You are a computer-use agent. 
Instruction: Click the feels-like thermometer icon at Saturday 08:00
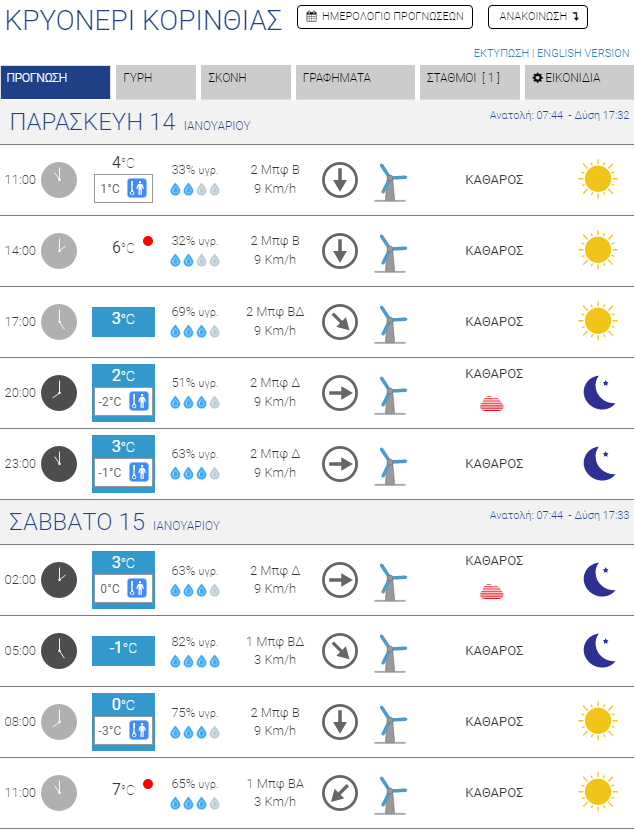click(139, 730)
